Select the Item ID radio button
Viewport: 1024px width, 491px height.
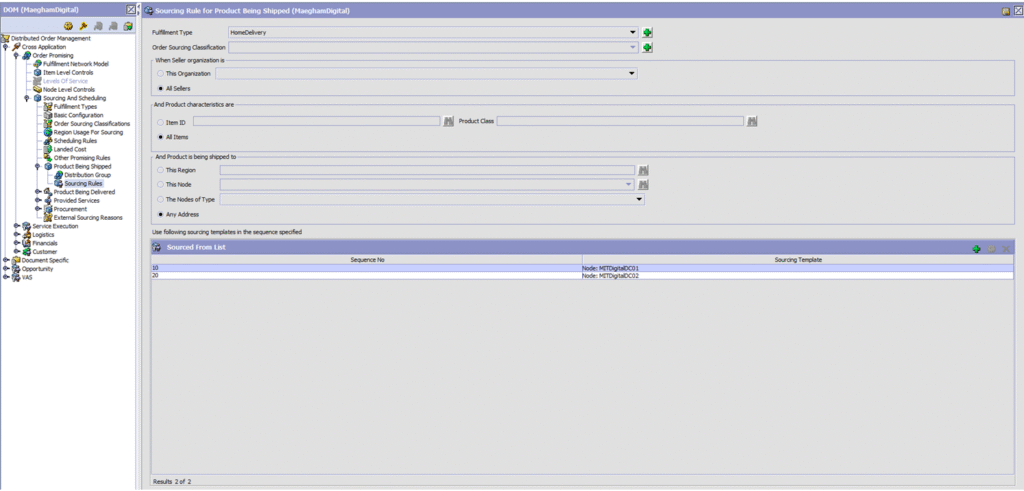[161, 122]
